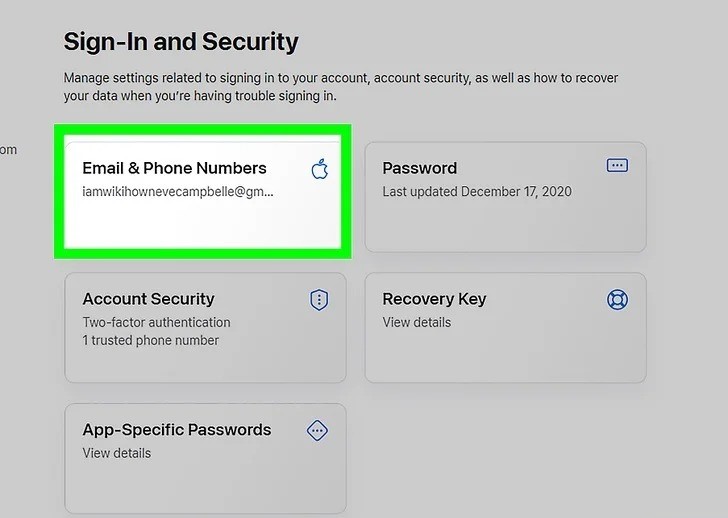Click "Last updated December 17, 2020" text
The image size is (728, 518).
click(x=477, y=191)
